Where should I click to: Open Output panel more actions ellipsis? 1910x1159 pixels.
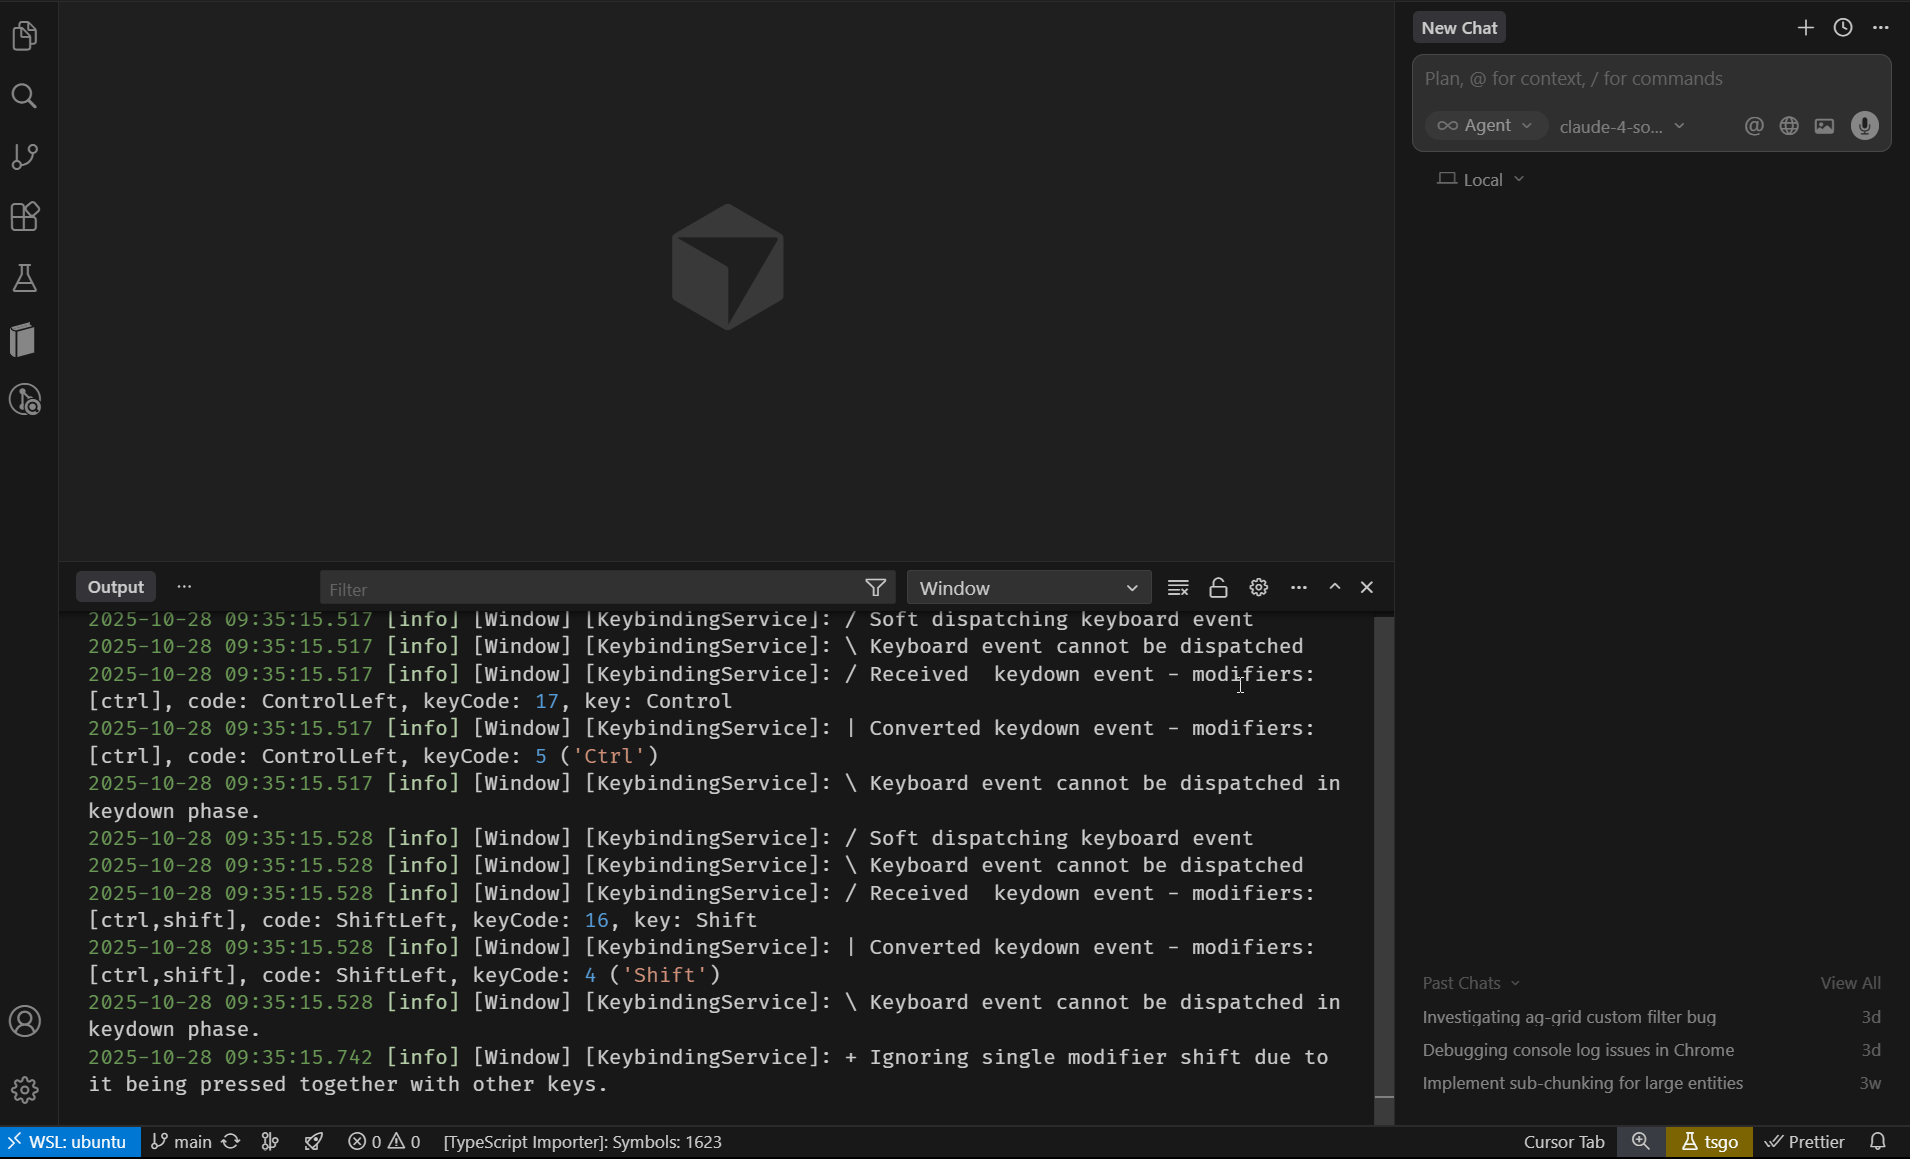click(x=1299, y=588)
